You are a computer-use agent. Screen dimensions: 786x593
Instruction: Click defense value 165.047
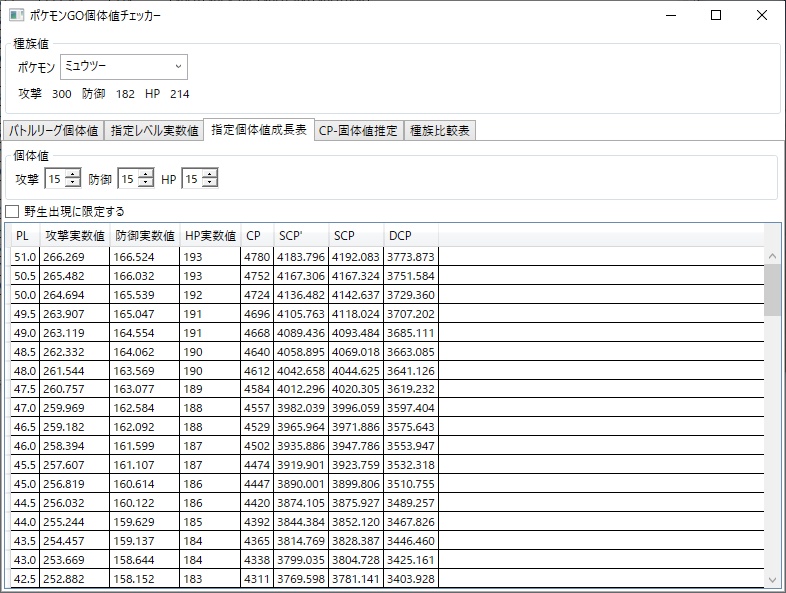click(145, 314)
